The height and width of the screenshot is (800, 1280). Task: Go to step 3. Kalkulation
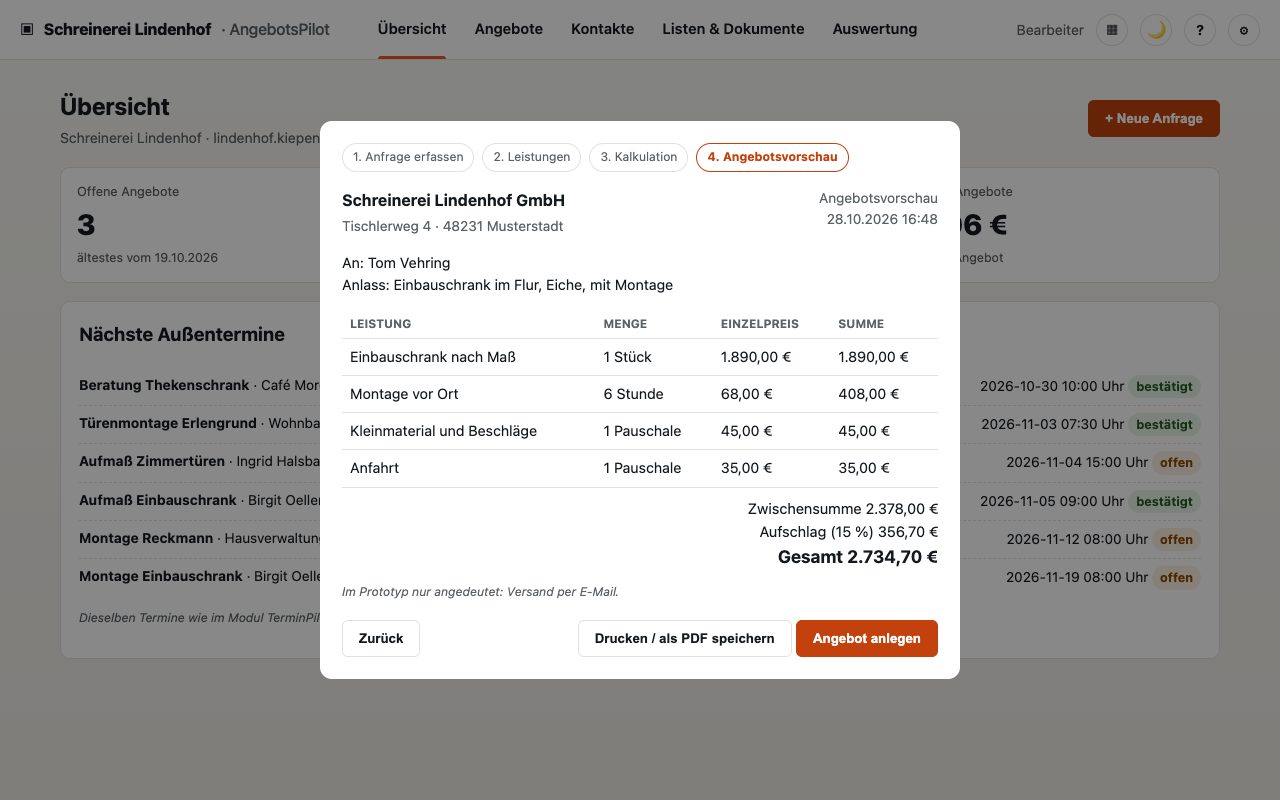[639, 157]
